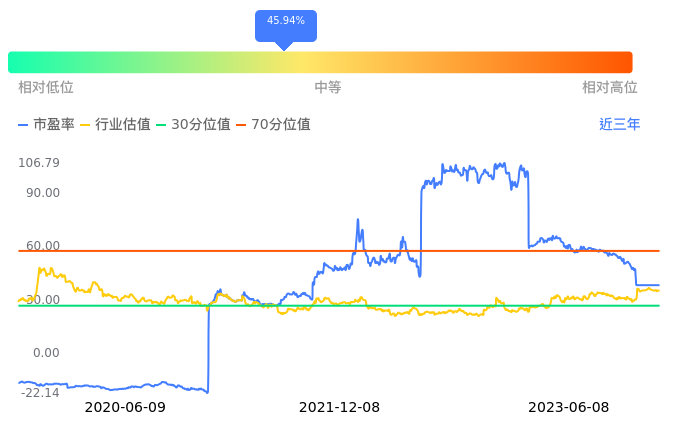The height and width of the screenshot is (442, 686).
Task: Click the 2023-06-08 date axis label
Action: click(569, 408)
